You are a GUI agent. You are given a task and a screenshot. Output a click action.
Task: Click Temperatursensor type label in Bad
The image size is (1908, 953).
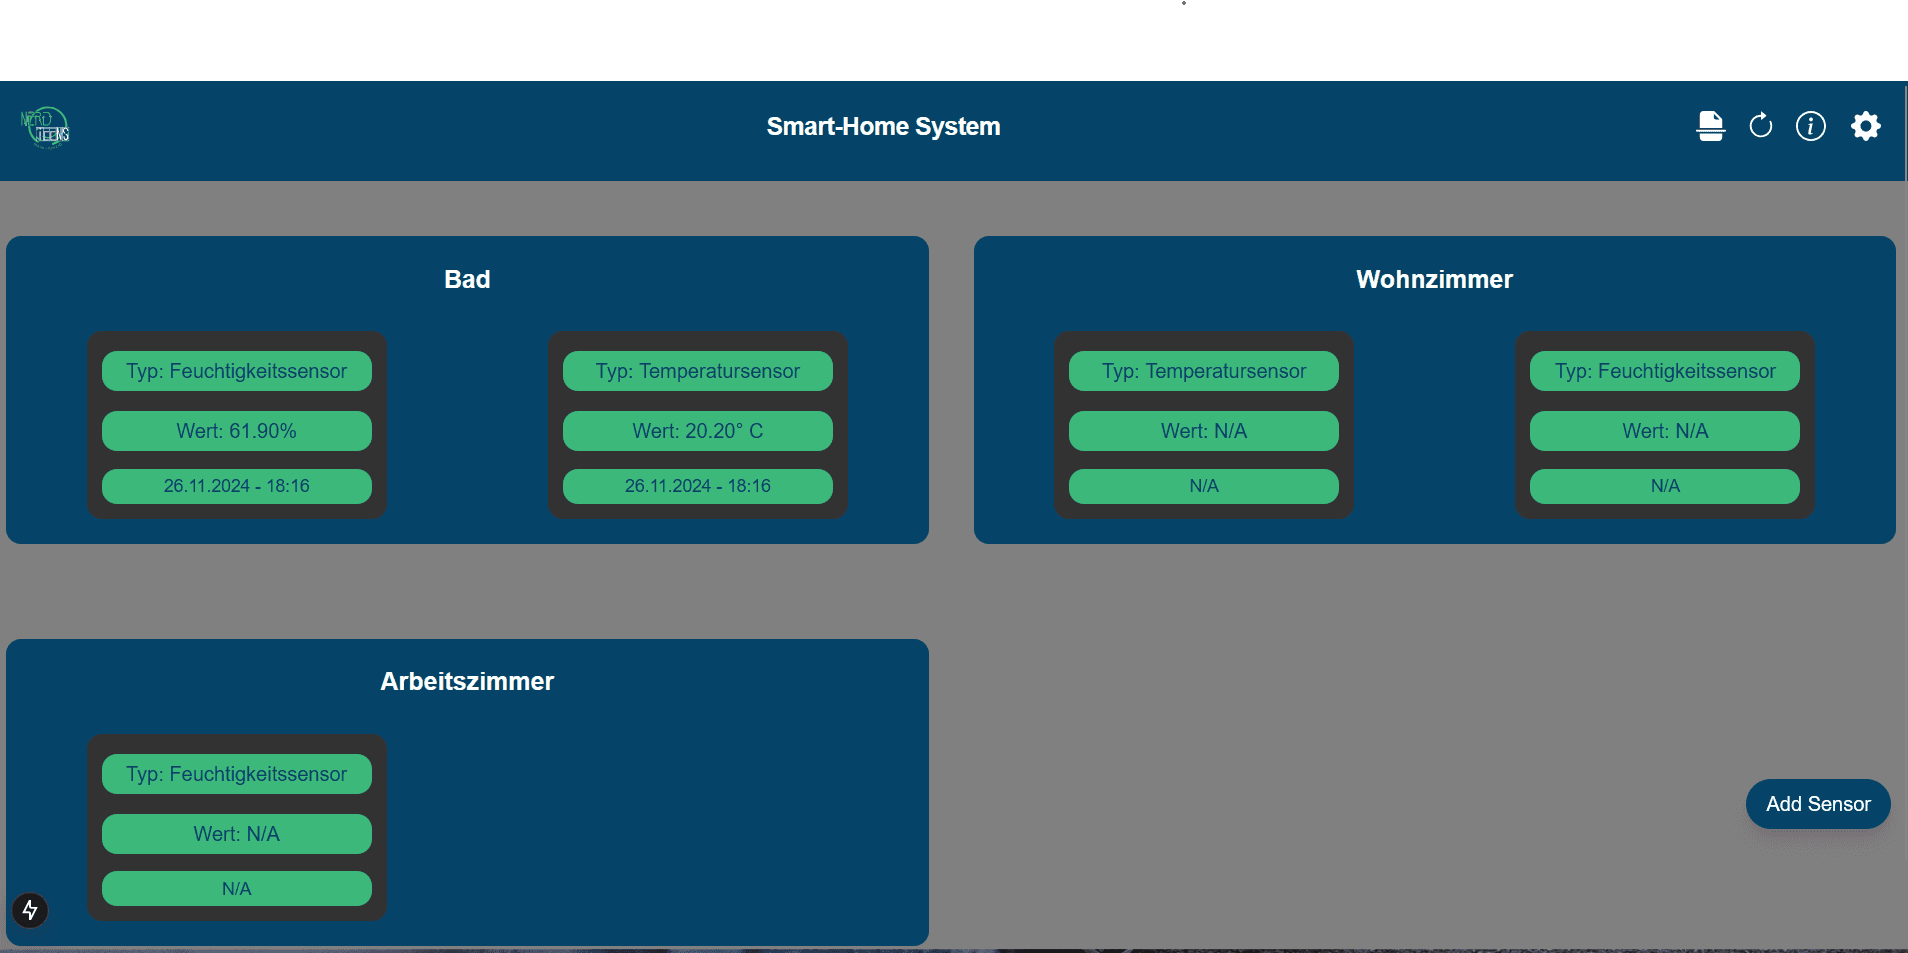click(698, 371)
